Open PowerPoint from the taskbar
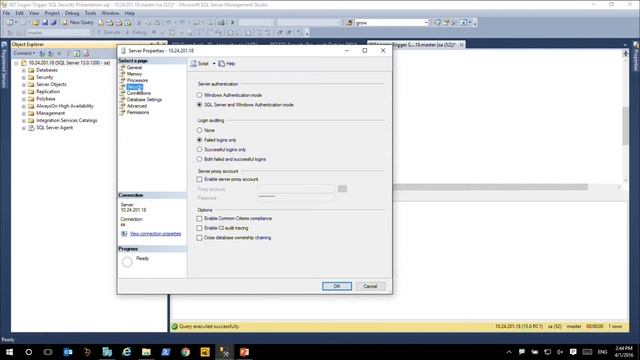The width and height of the screenshot is (640, 360). (x=244, y=352)
